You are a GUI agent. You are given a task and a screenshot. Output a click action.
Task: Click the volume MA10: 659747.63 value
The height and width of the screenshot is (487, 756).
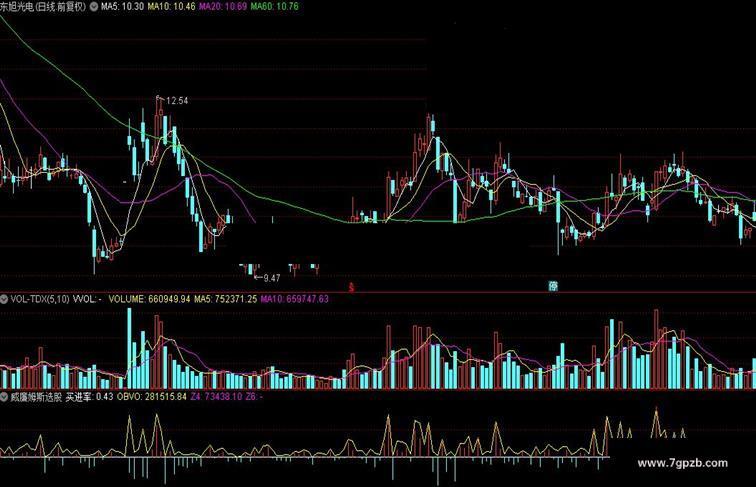[x=295, y=299]
